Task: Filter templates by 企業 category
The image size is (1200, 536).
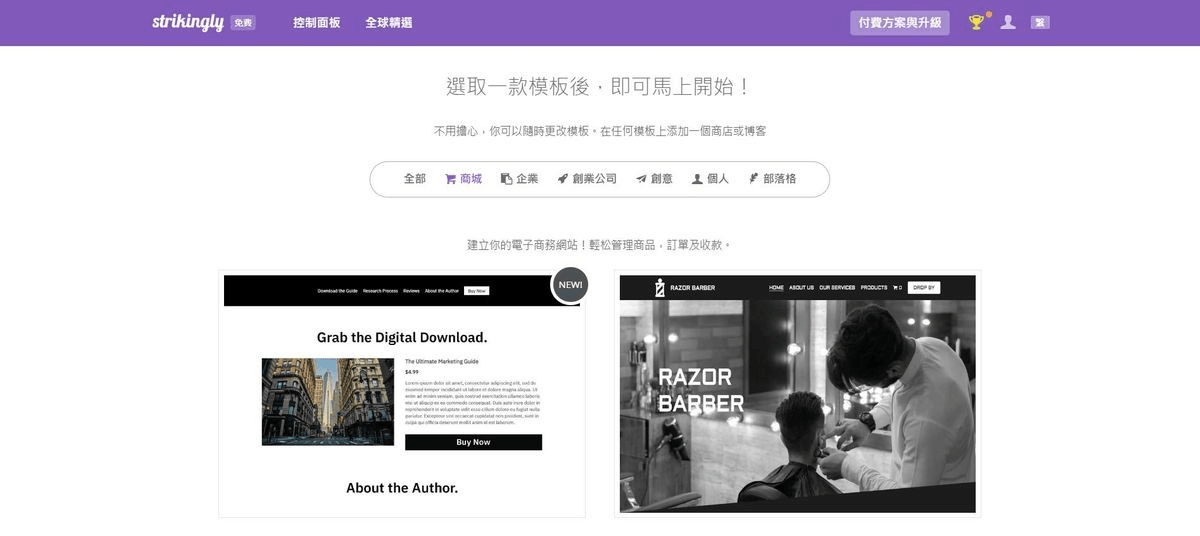Action: [520, 179]
